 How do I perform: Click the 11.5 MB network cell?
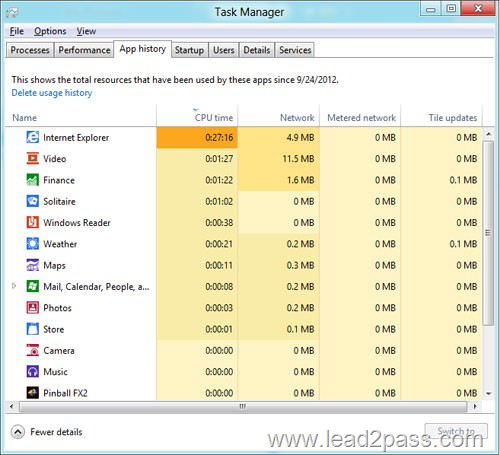click(x=279, y=159)
